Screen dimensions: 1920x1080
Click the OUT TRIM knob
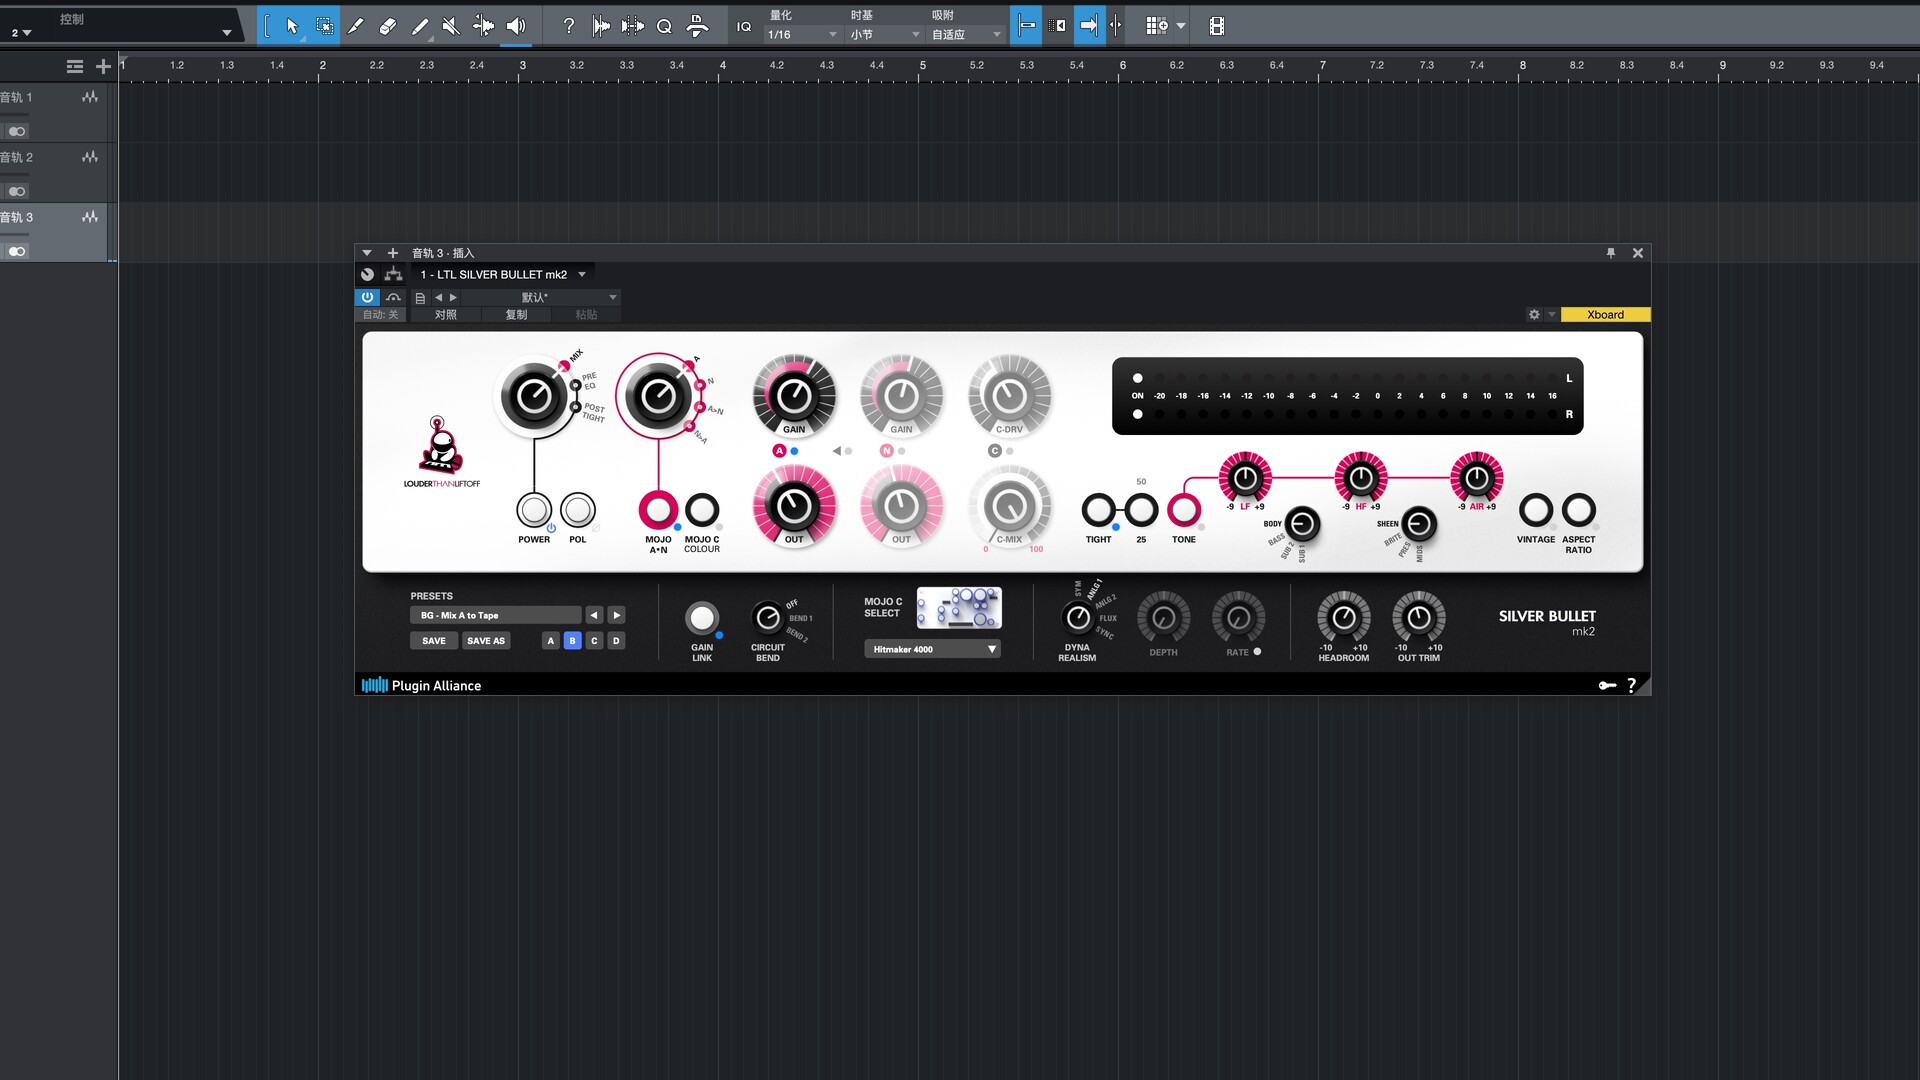coord(1419,618)
